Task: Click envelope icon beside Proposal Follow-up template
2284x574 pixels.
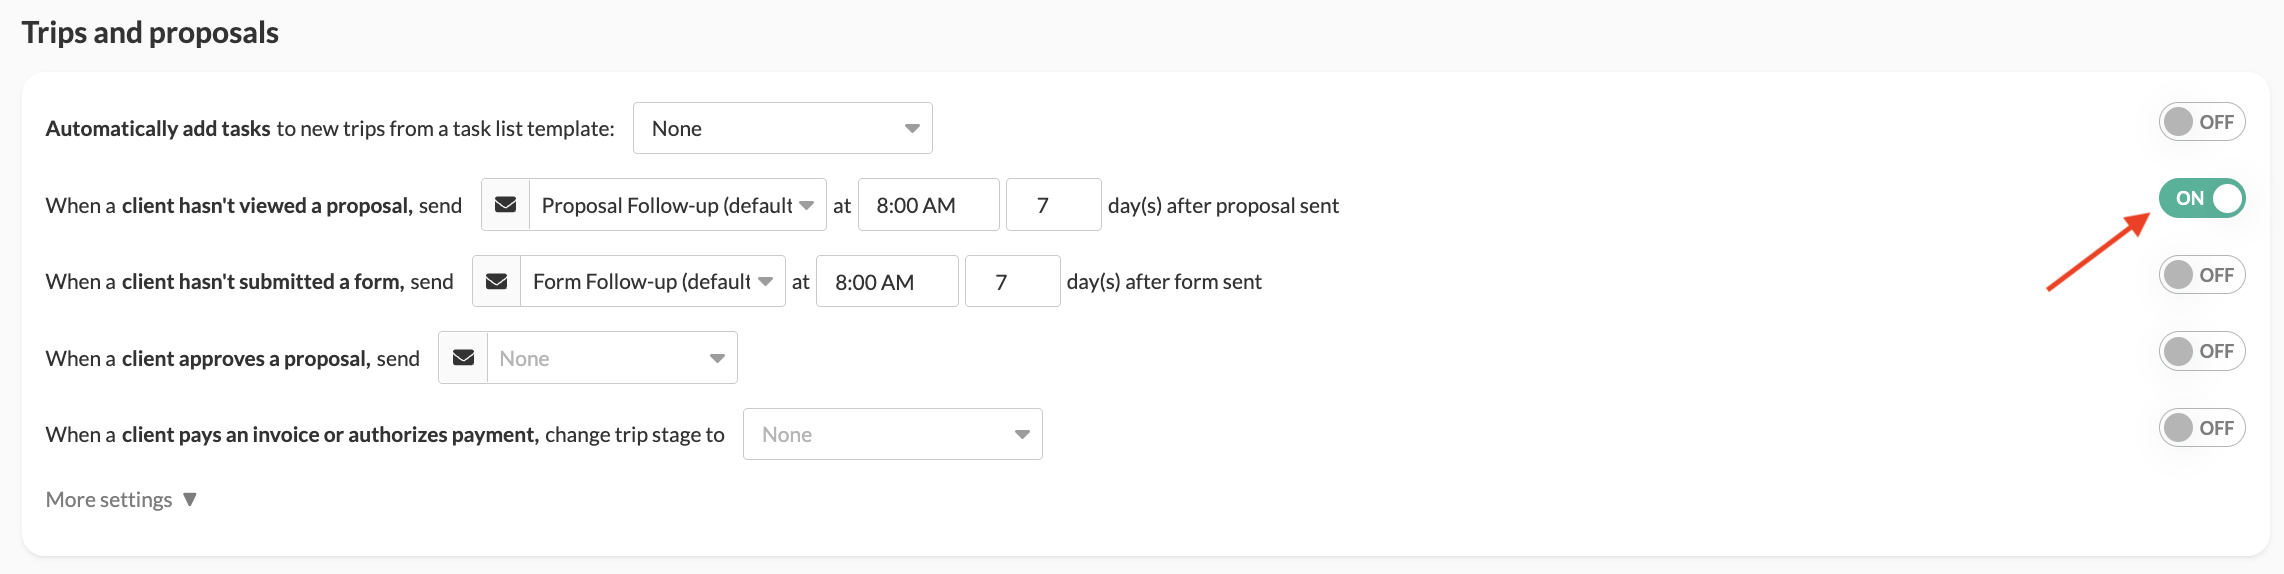Action: tap(506, 205)
